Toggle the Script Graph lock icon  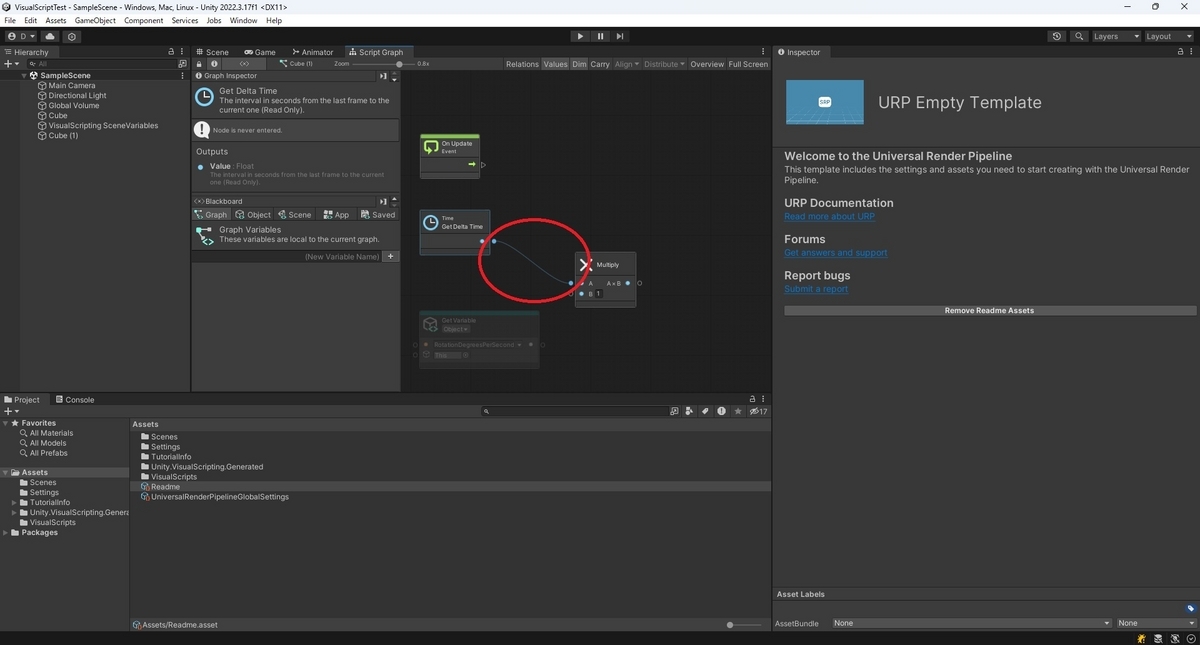coord(199,64)
